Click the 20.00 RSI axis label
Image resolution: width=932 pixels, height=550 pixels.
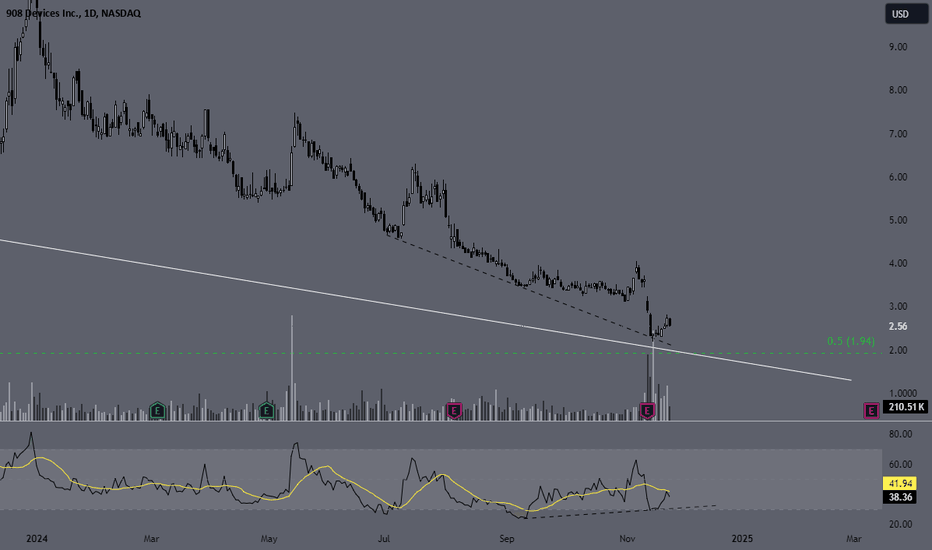[x=900, y=524]
